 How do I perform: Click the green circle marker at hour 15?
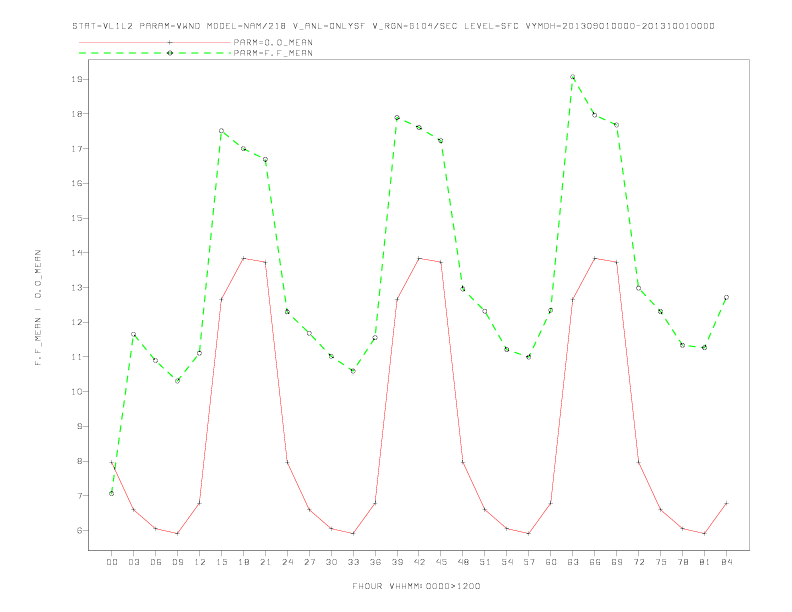pos(221,131)
